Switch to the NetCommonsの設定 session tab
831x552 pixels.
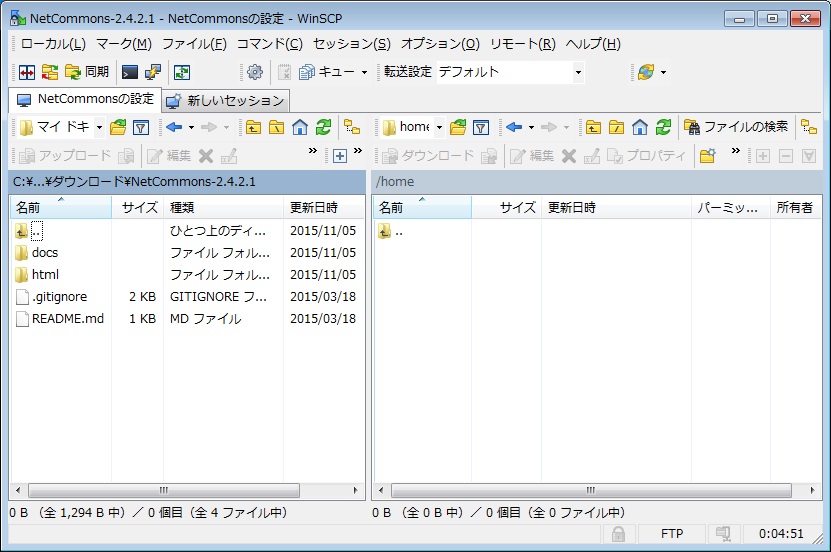pyautogui.click(x=85, y=100)
